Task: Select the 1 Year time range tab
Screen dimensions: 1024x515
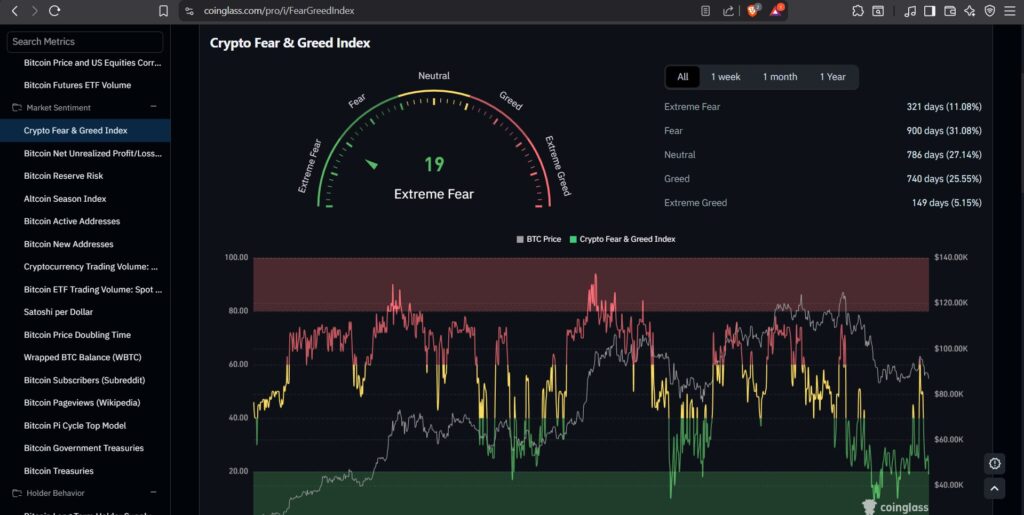Action: [x=832, y=77]
